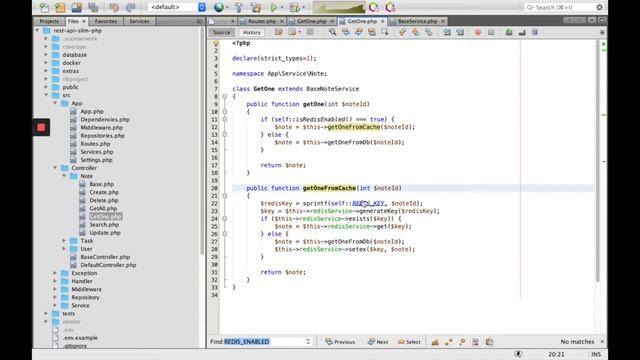
Task: Toggle Match Case in Find bar
Action: coord(436,342)
